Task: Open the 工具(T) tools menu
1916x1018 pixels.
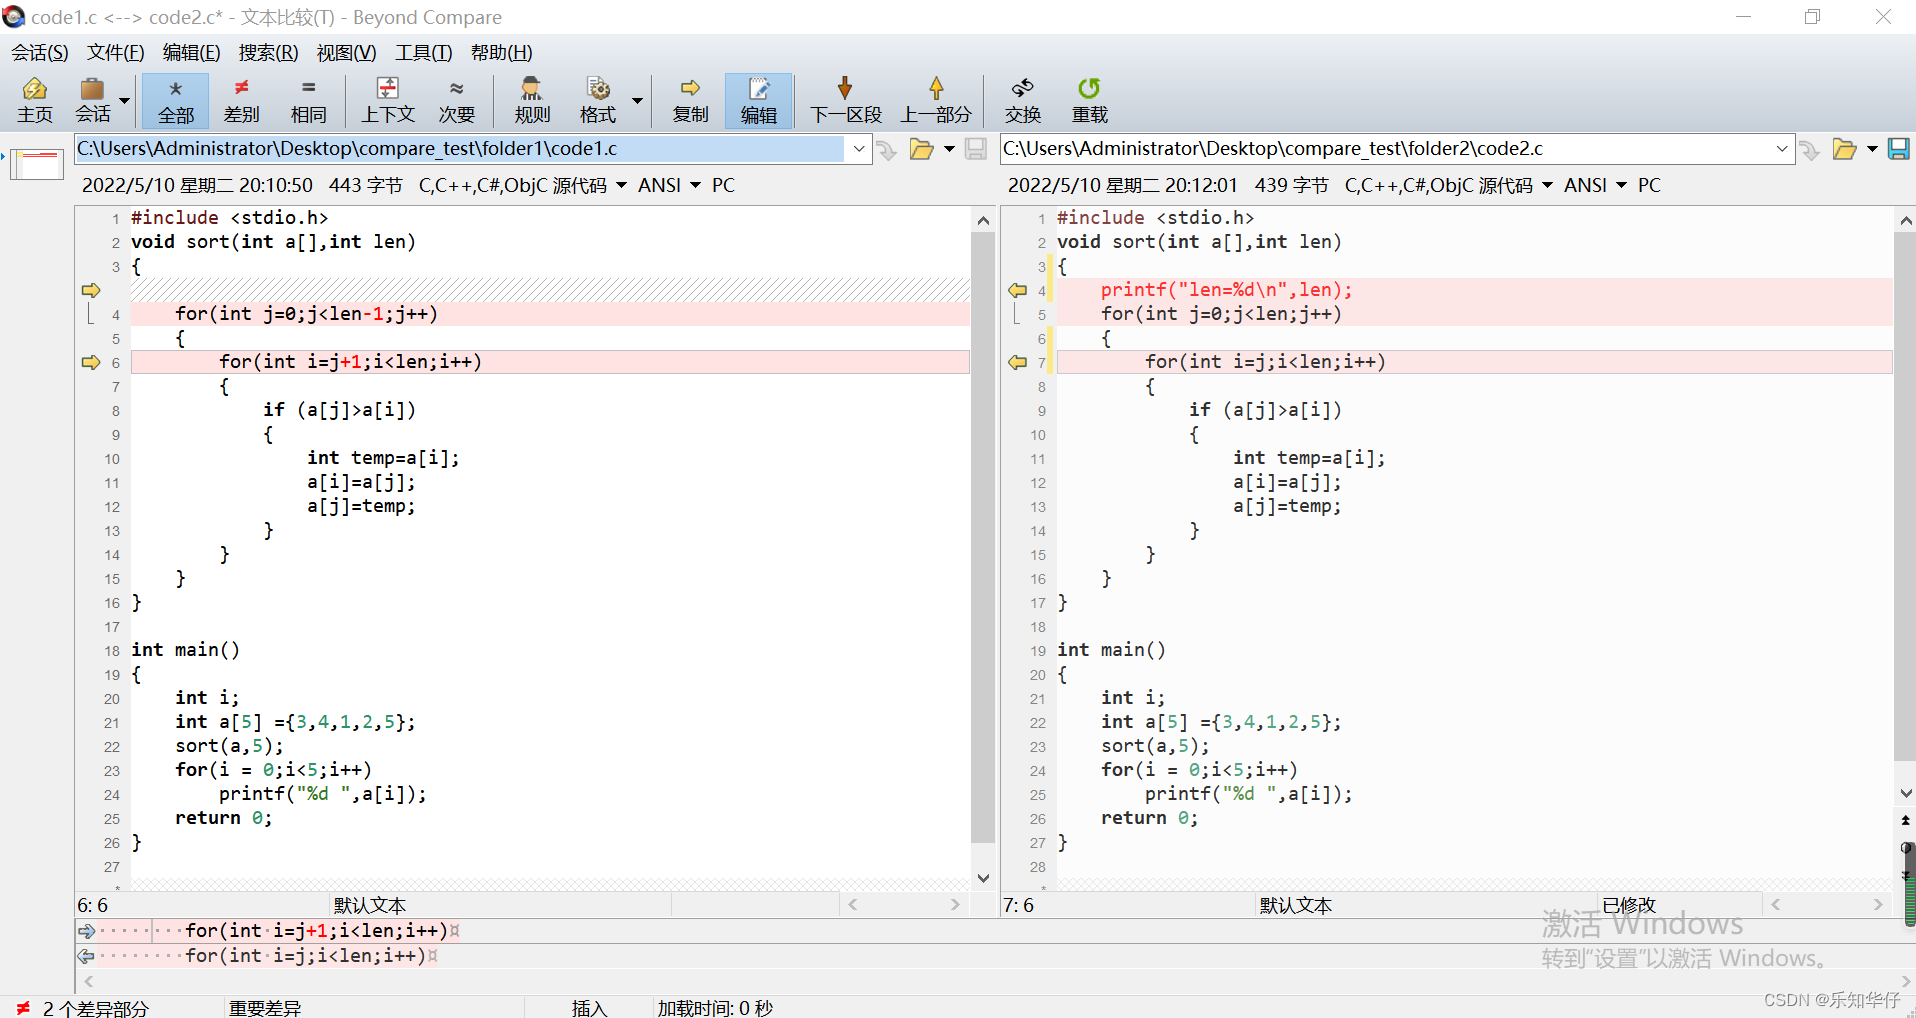Action: coord(423,53)
